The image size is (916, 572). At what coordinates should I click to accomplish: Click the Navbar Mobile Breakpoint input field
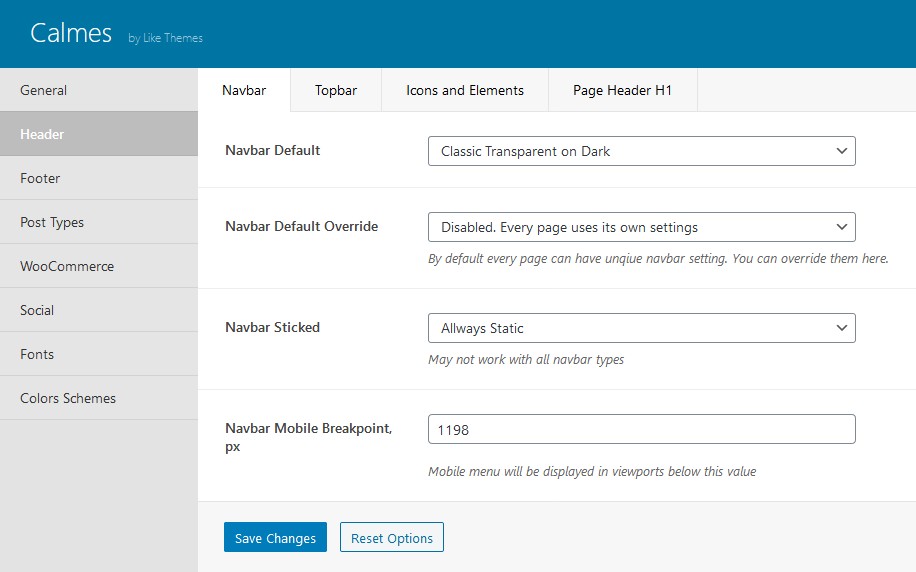(x=641, y=429)
